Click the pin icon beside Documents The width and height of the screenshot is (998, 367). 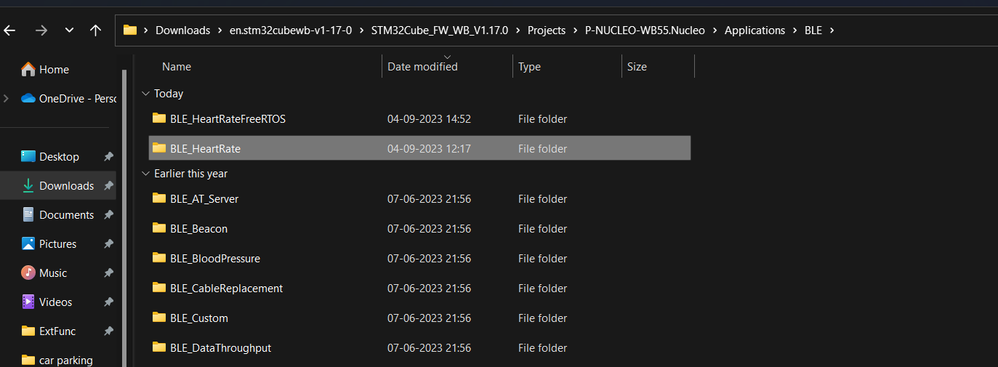pos(108,215)
